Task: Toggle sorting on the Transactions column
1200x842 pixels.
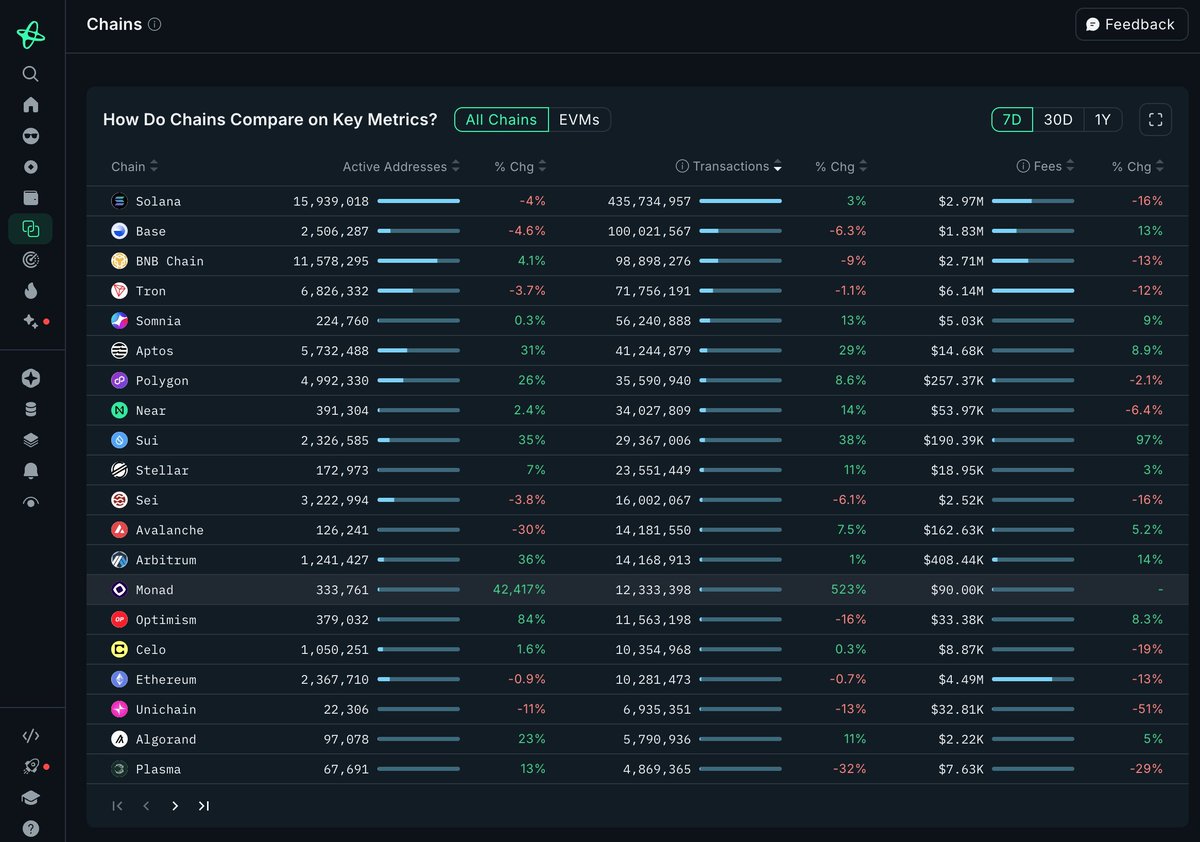Action: coord(729,166)
